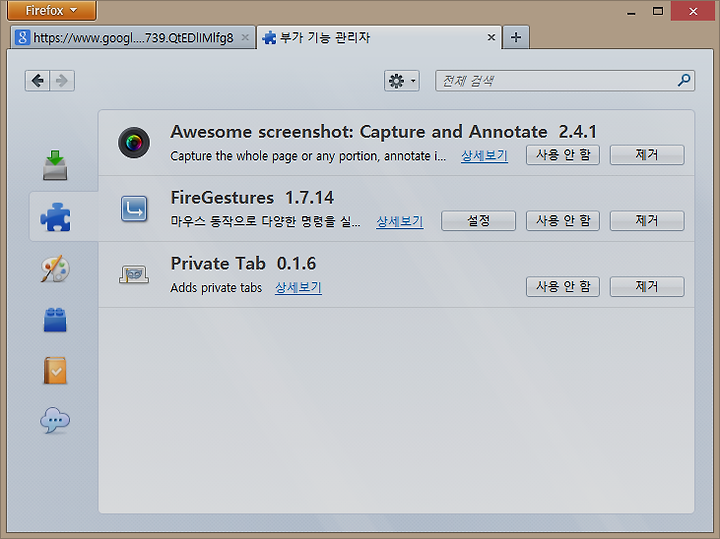Select the Extensions puzzle piece category
This screenshot has height=539, width=720.
pos(55,217)
